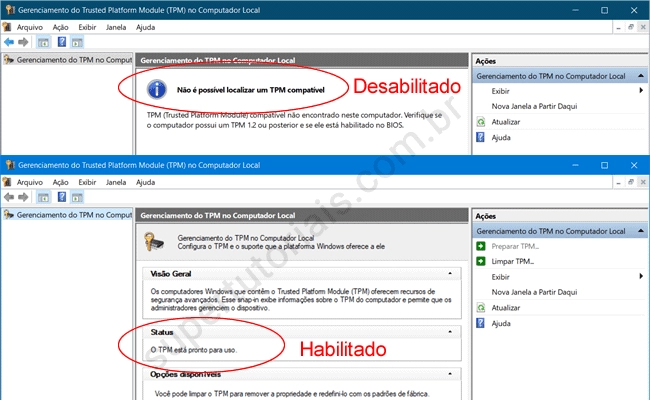Click the Atualizar text in the upper actions pane
The width and height of the screenshot is (650, 400).
click(x=506, y=122)
